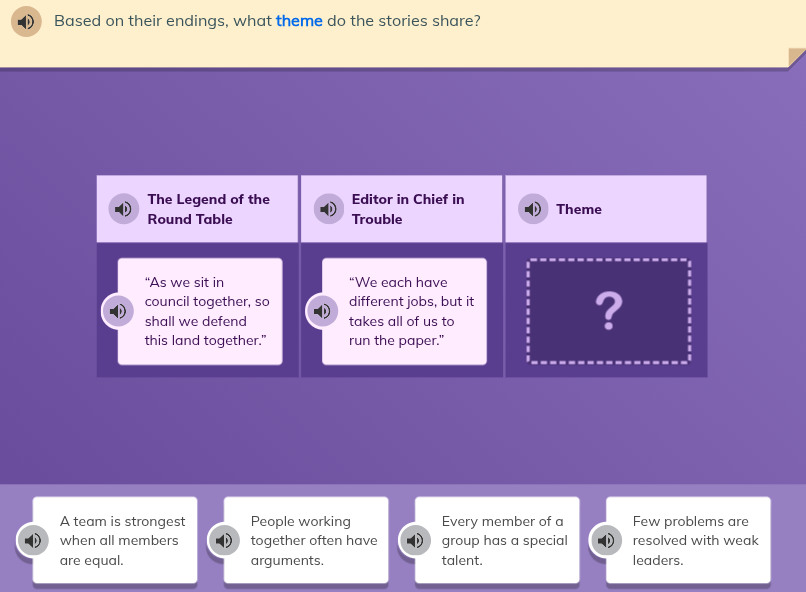The image size is (806, 592).
Task: Click the 'We each have different jobs' quote card
Action: click(x=411, y=311)
